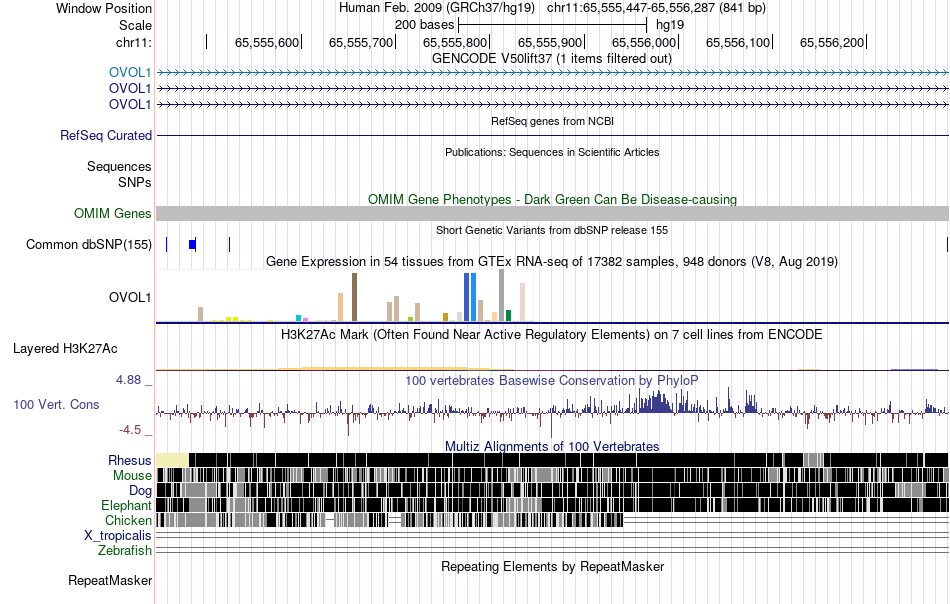The height and width of the screenshot is (604, 950).
Task: Click the Rhesus alignment row label
Action: [x=130, y=460]
